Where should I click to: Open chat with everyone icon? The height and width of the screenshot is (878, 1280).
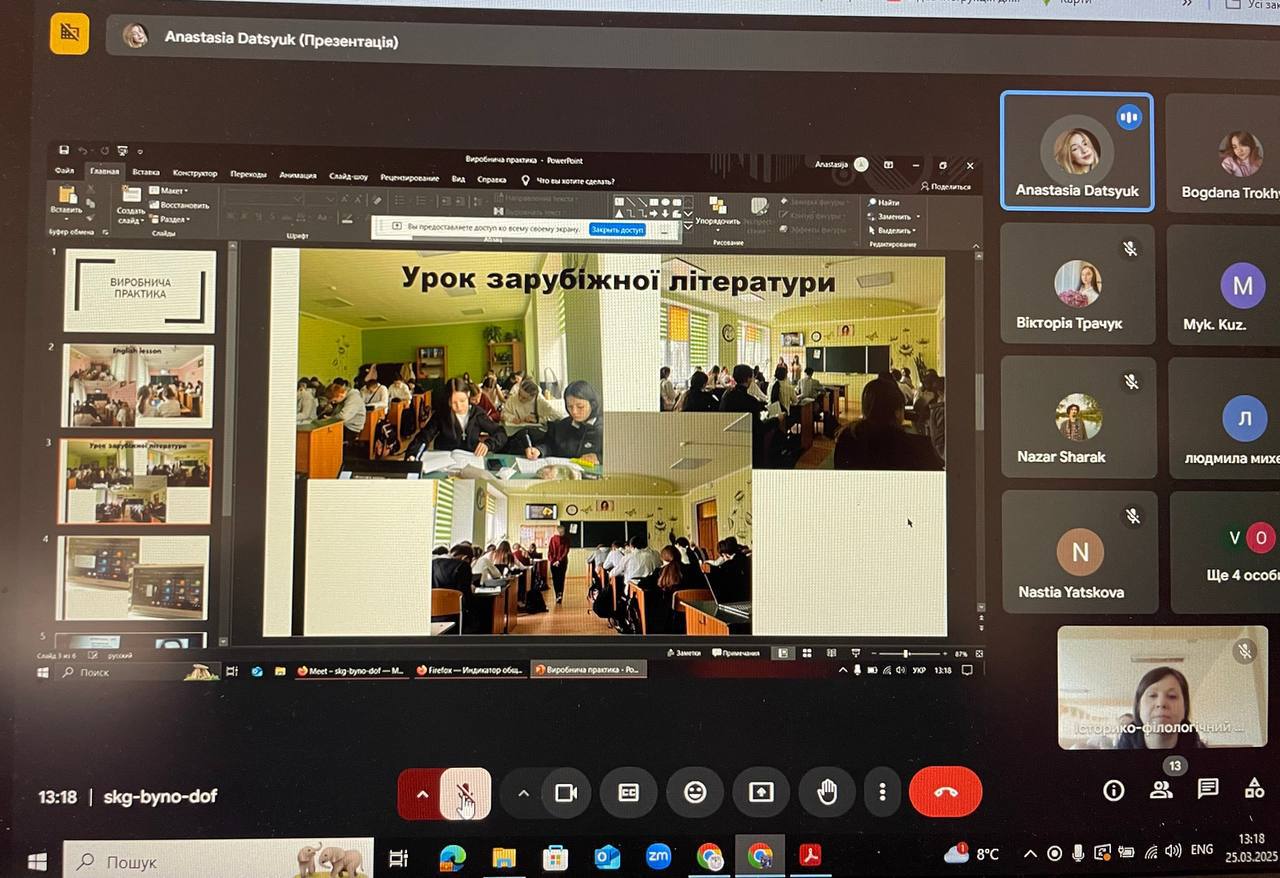[1208, 789]
